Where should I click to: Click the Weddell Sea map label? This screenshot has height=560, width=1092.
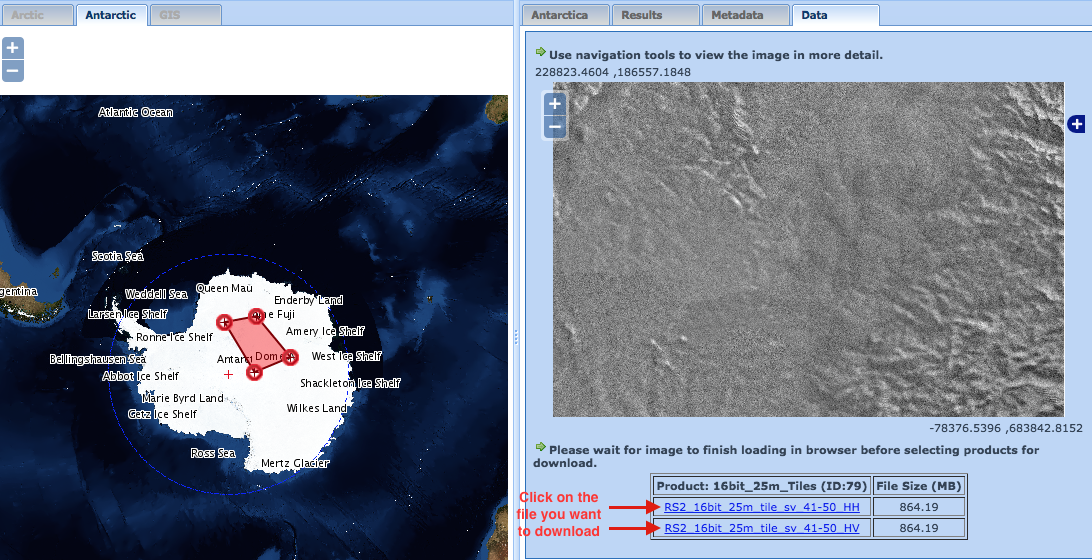pyautogui.click(x=156, y=294)
